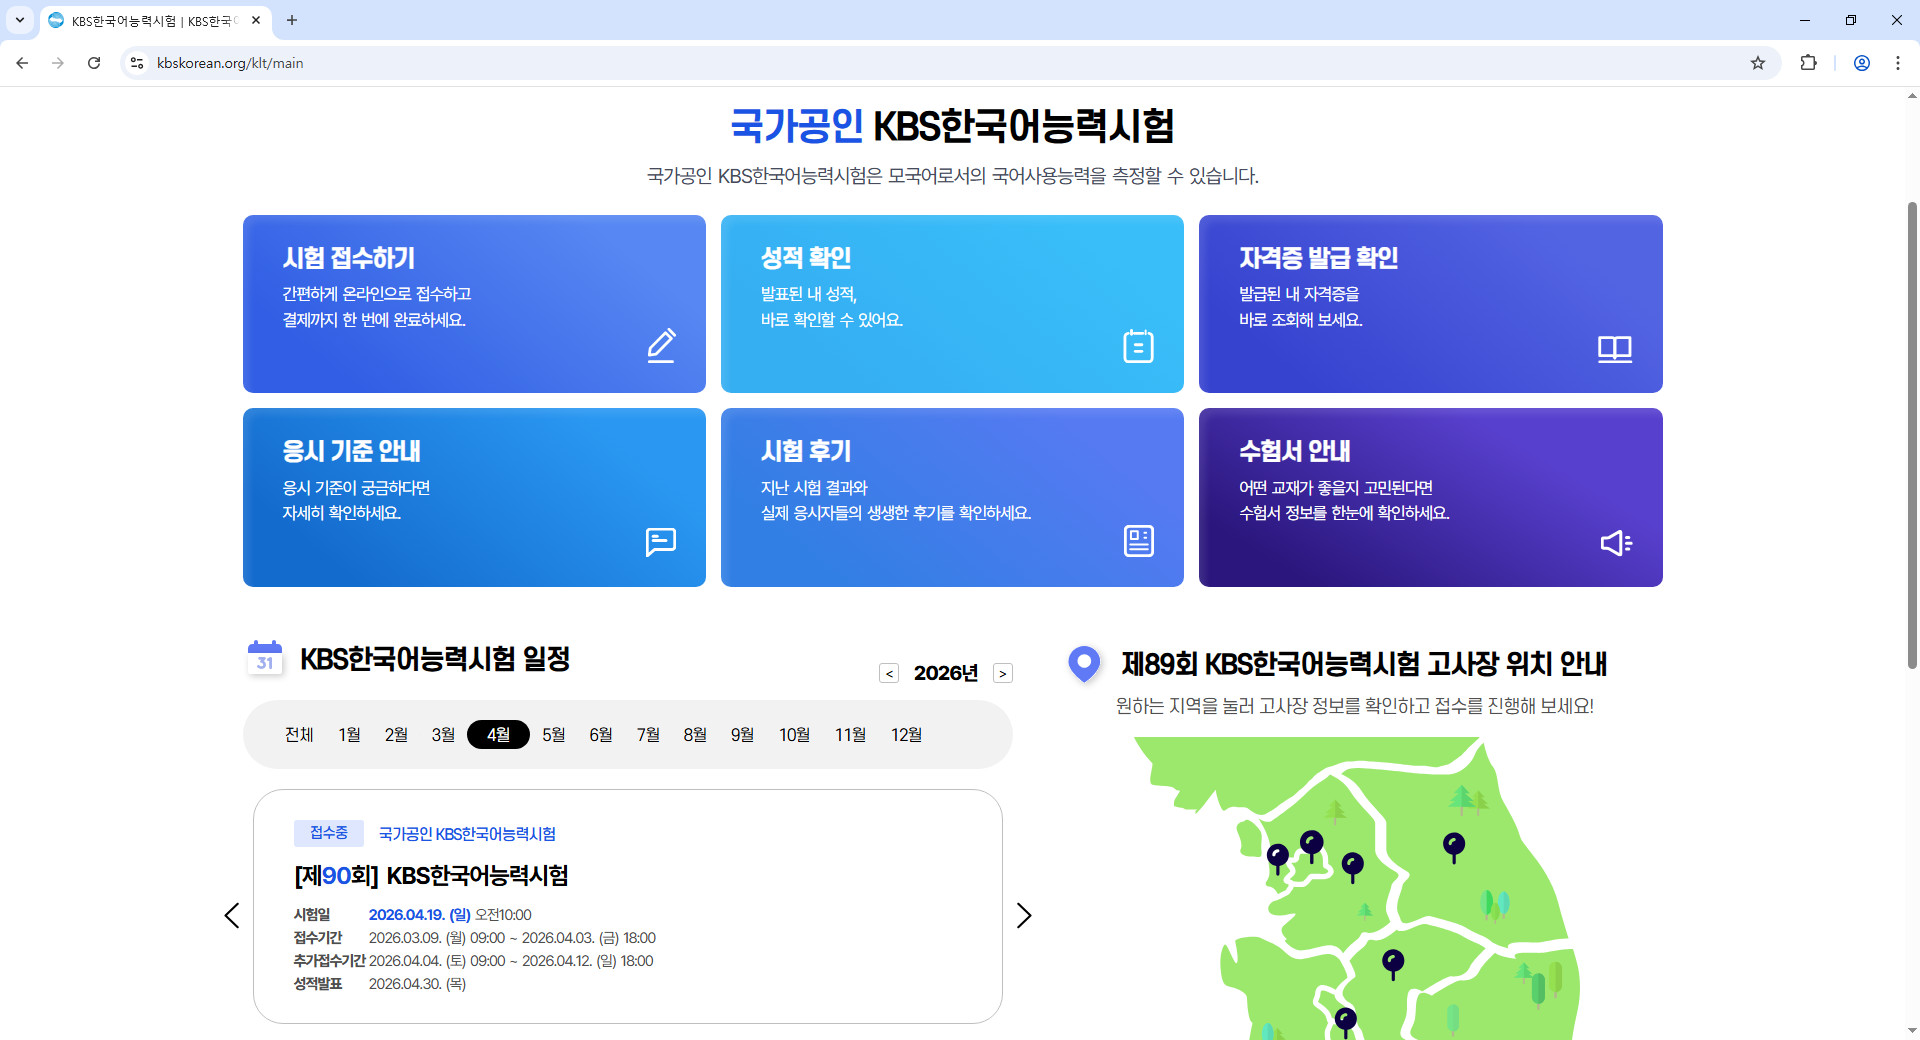
Task: Step back to 2025년 with the left arrow
Action: [x=889, y=673]
